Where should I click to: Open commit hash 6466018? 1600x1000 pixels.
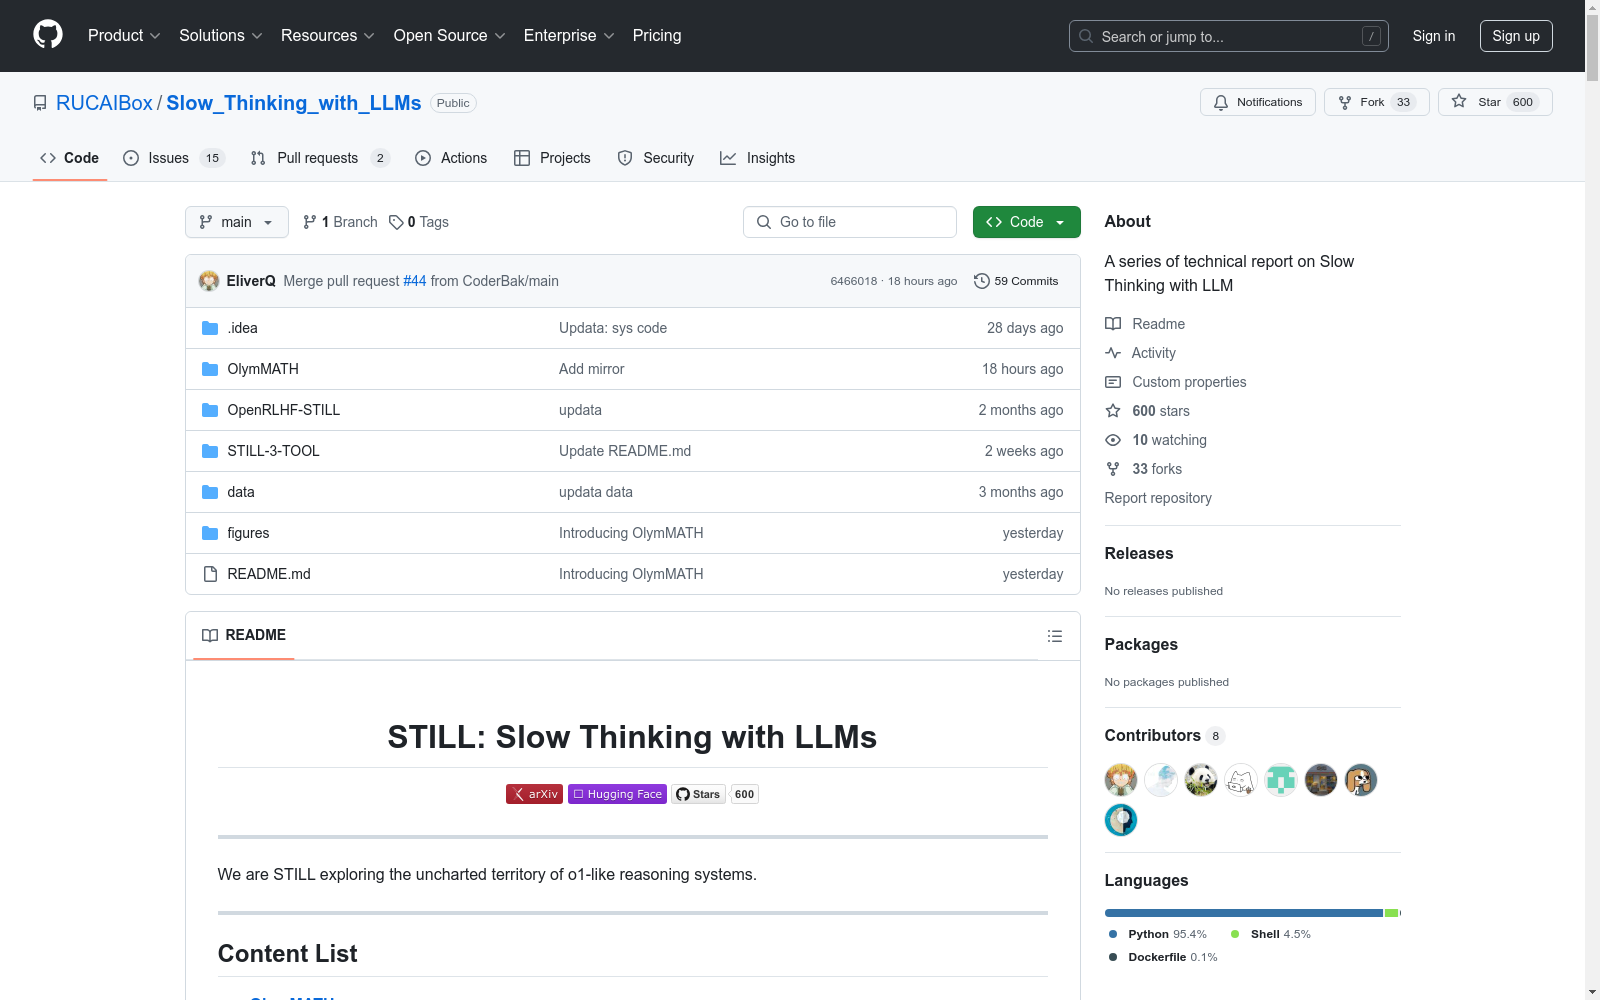click(853, 281)
